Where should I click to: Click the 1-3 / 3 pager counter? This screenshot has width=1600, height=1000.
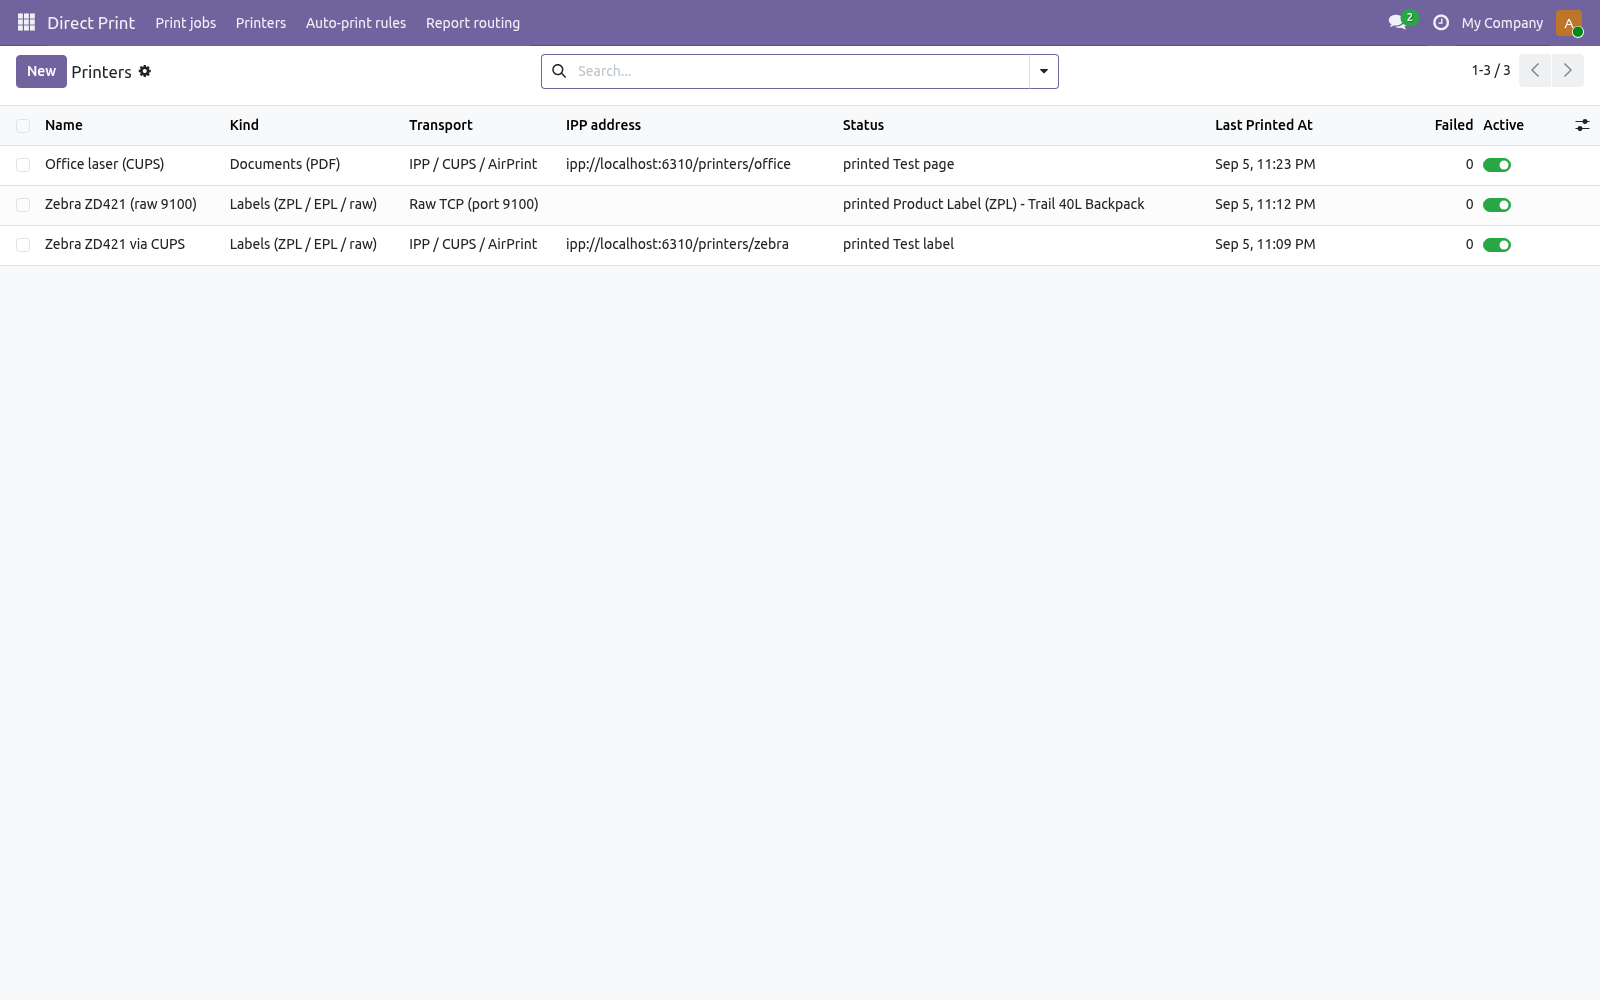click(1490, 70)
